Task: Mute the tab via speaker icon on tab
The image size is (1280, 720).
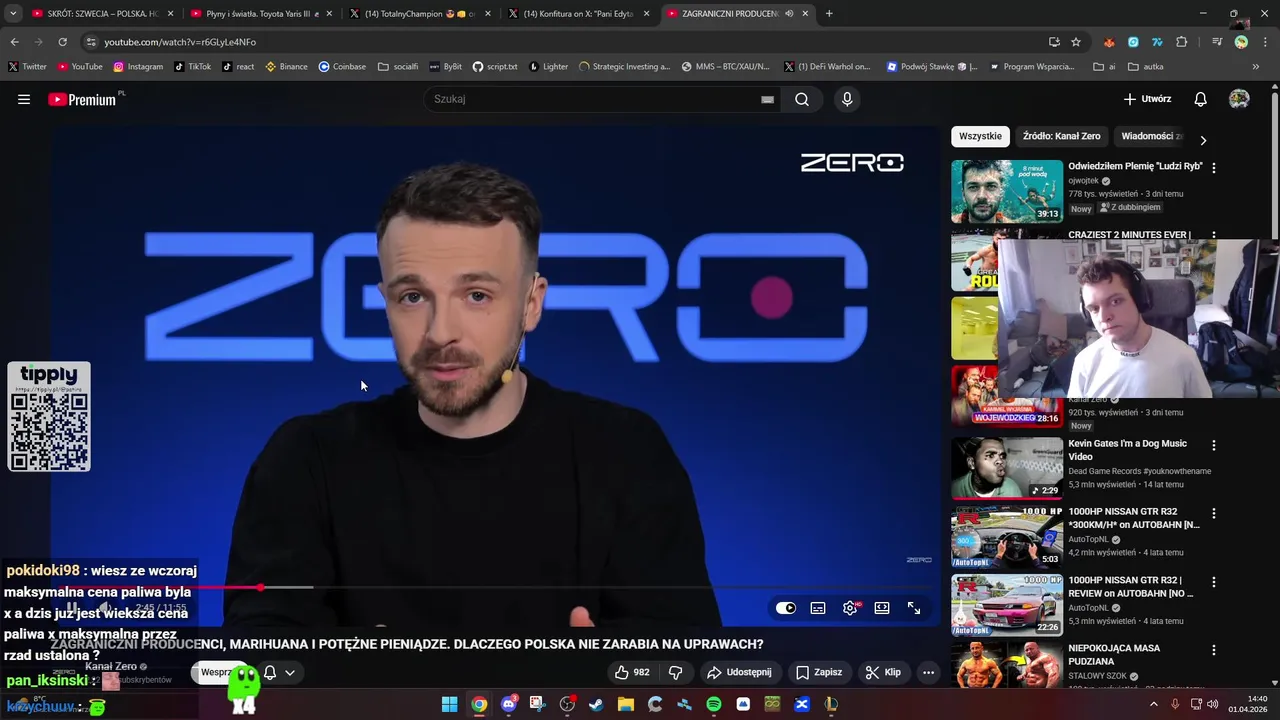Action: tap(790, 14)
